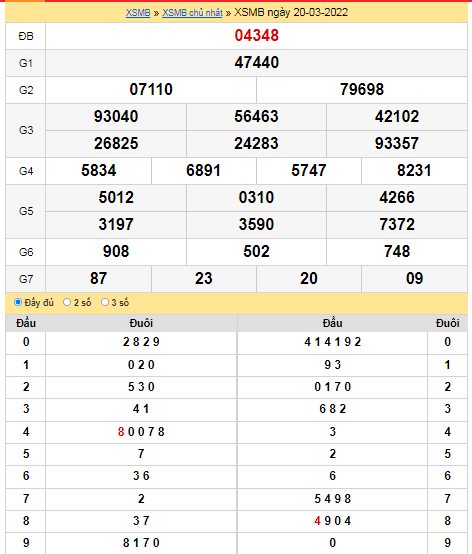This screenshot has height=554, width=472.
Task: Click the G3 row label
Action: click(x=26, y=130)
